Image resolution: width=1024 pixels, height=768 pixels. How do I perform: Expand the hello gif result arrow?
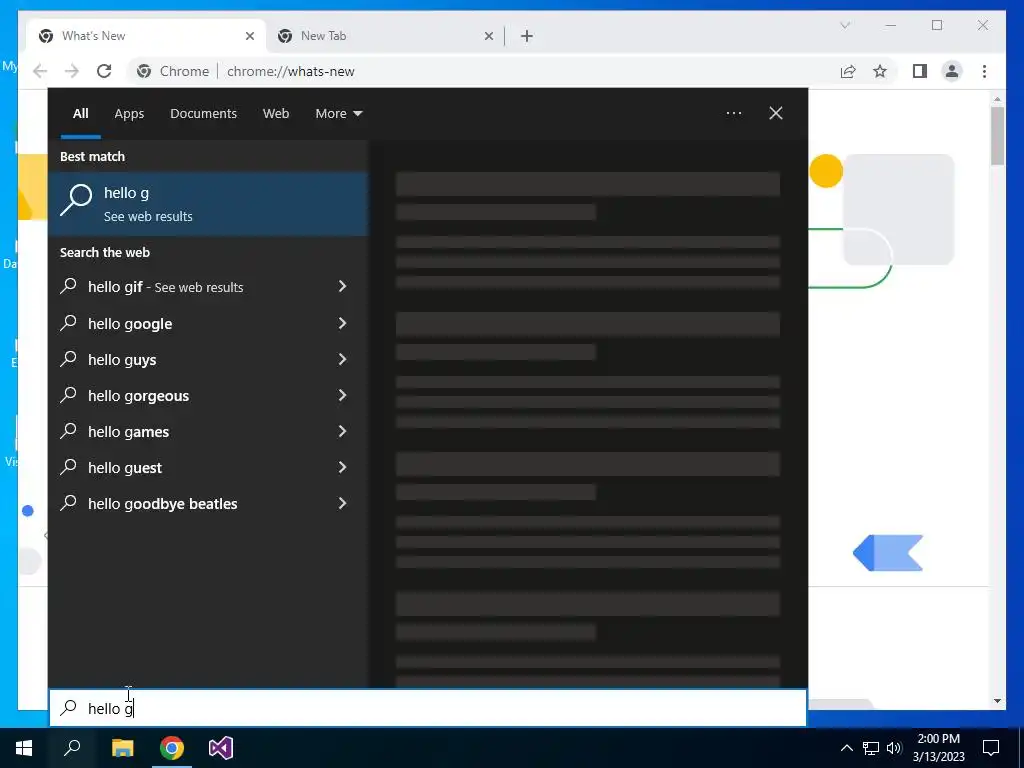(x=342, y=286)
